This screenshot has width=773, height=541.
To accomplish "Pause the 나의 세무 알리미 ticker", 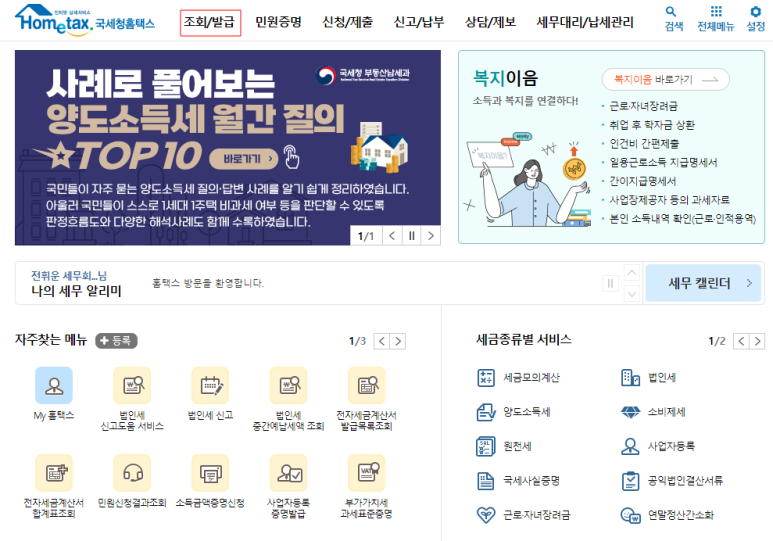I will [x=610, y=283].
